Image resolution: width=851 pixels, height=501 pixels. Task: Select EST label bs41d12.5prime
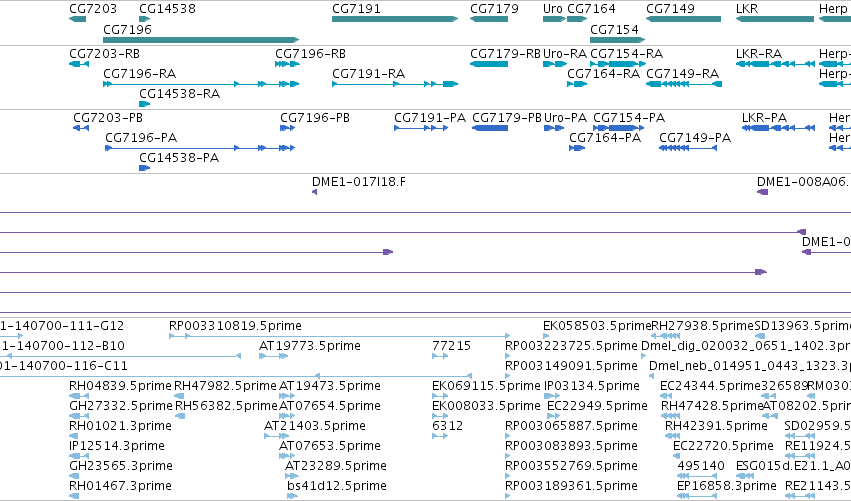pyautogui.click(x=336, y=486)
